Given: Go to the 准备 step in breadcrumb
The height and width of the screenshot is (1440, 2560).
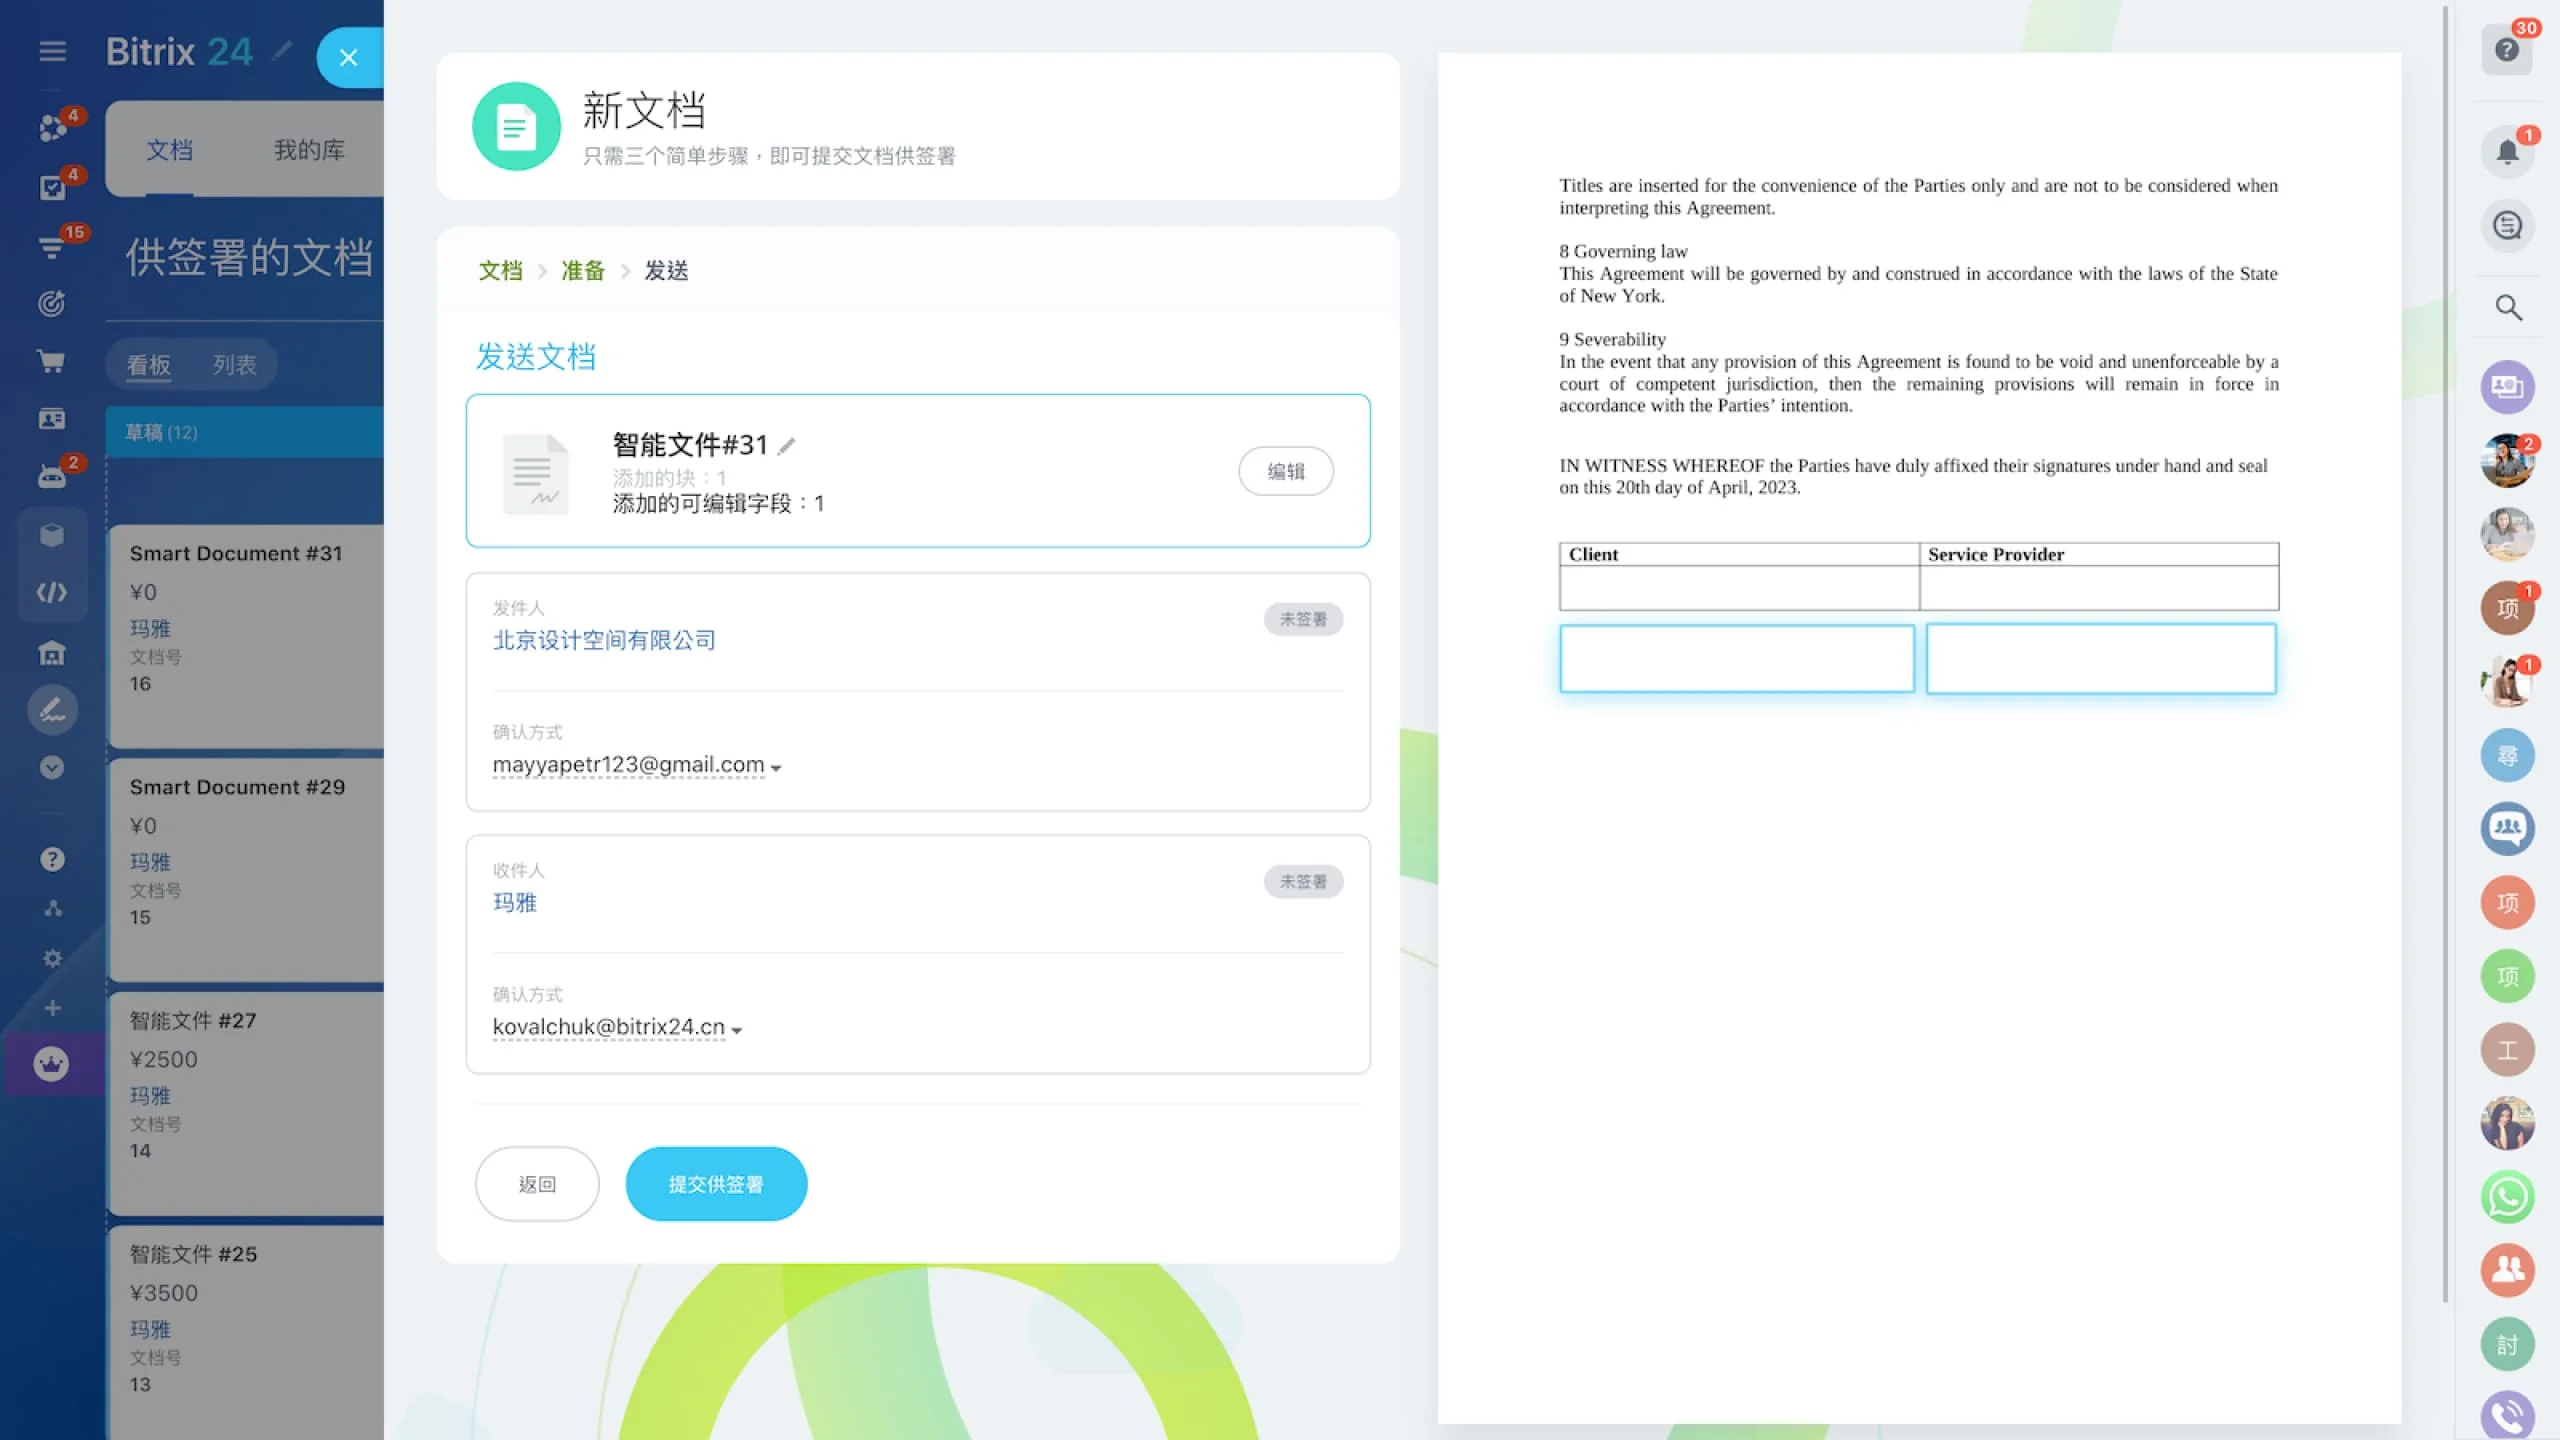Looking at the screenshot, I should (x=582, y=271).
